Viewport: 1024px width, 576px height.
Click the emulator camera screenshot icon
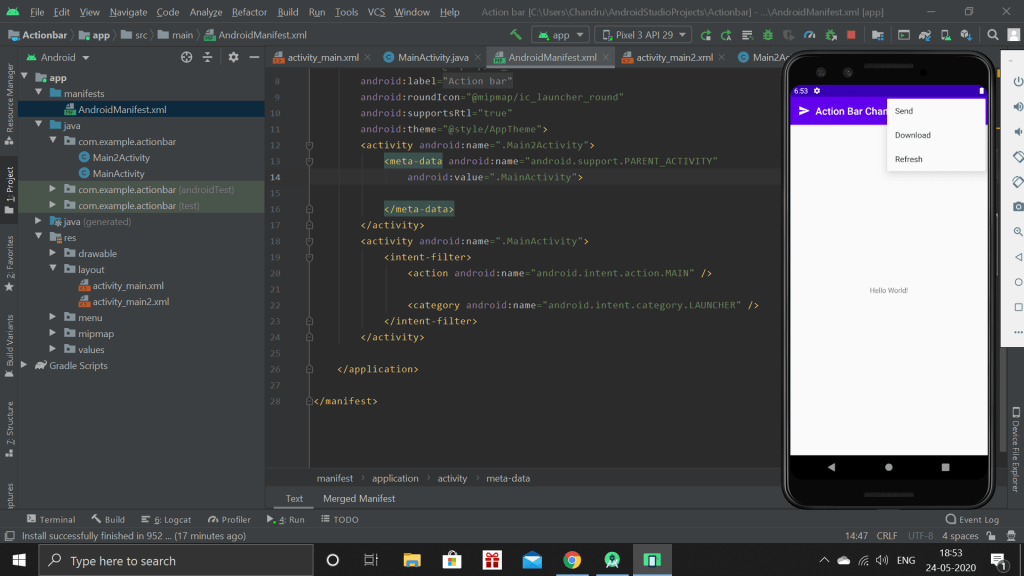click(1017, 205)
